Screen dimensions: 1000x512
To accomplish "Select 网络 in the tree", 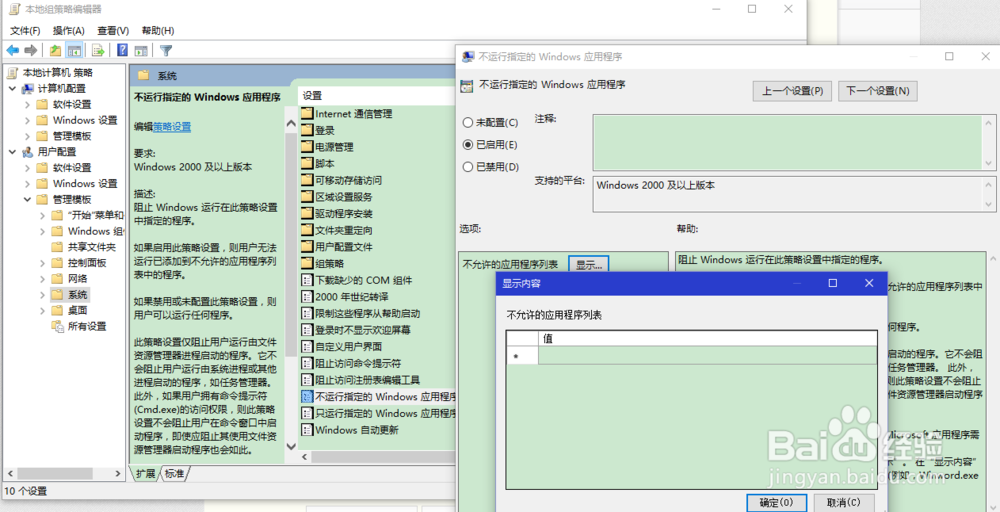I will [78, 279].
